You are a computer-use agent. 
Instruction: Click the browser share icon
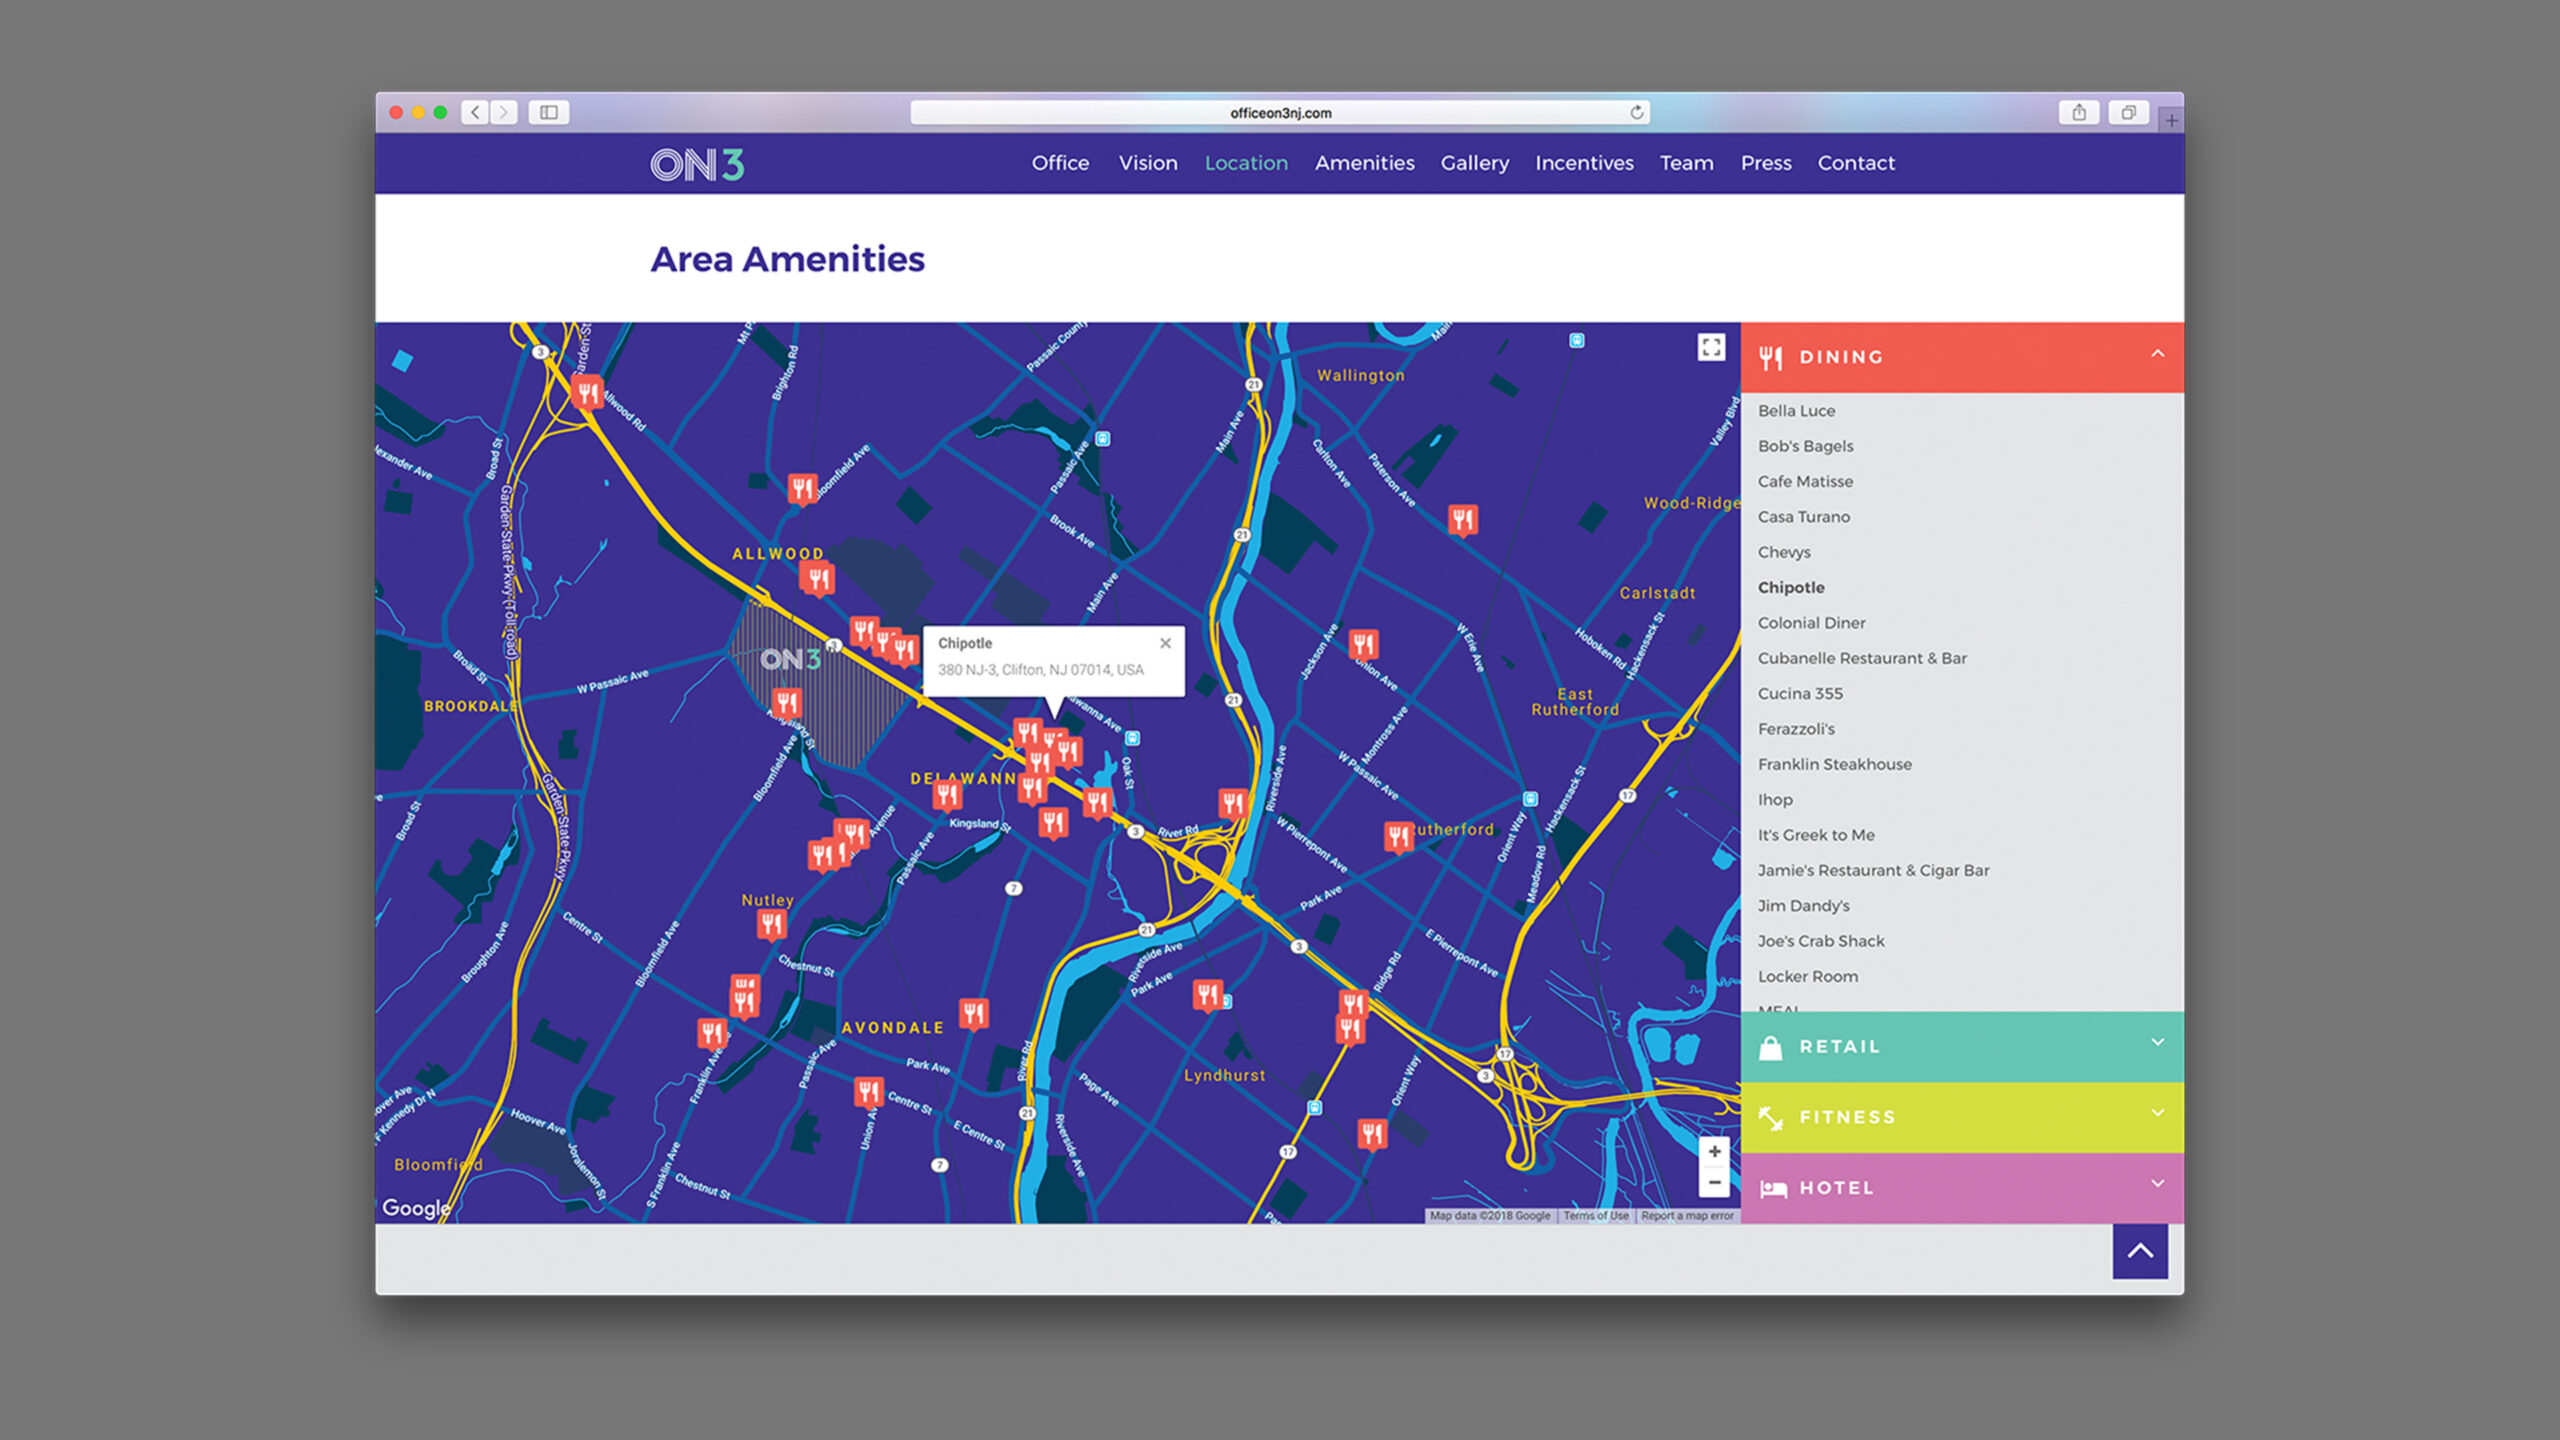click(2079, 112)
